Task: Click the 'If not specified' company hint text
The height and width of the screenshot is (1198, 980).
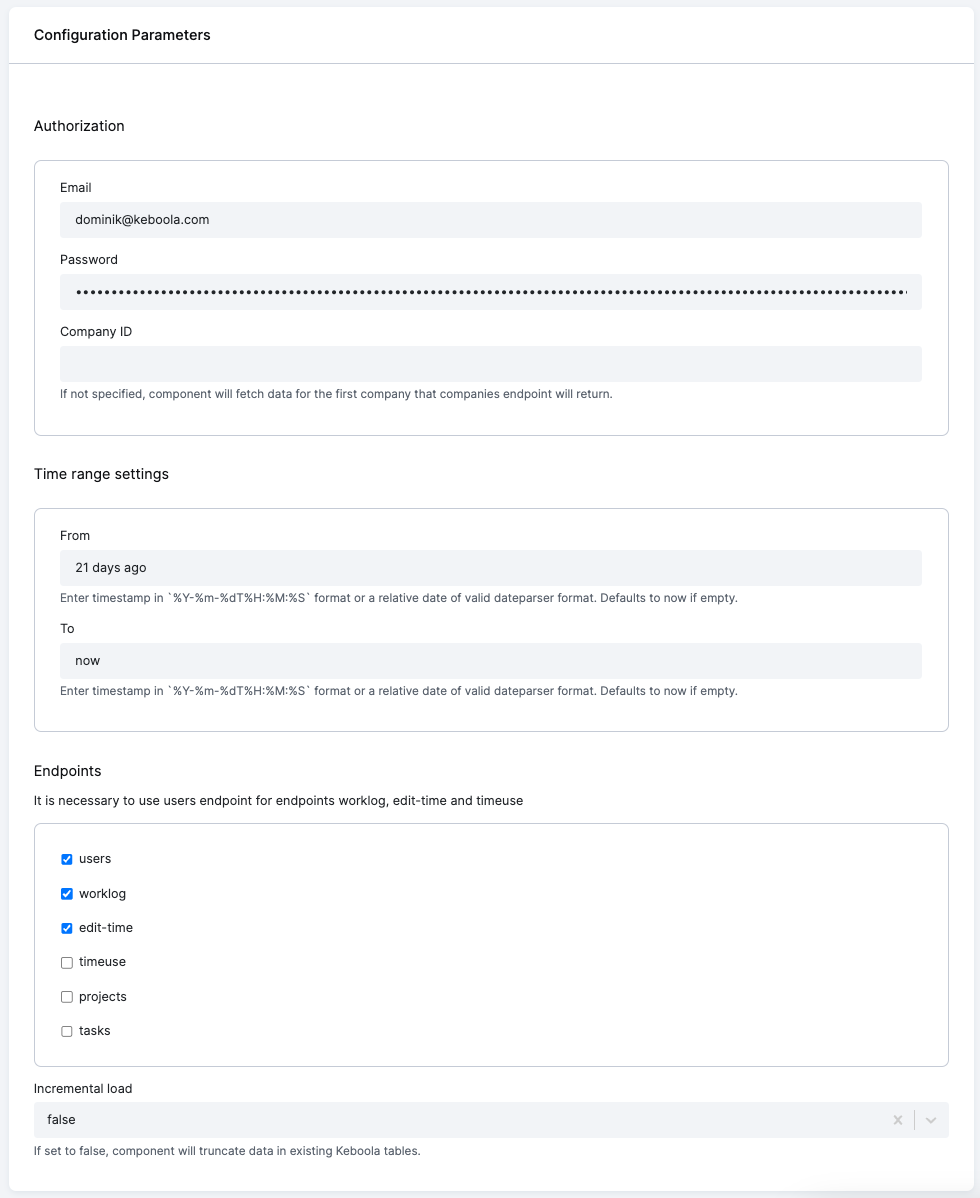Action: 336,394
